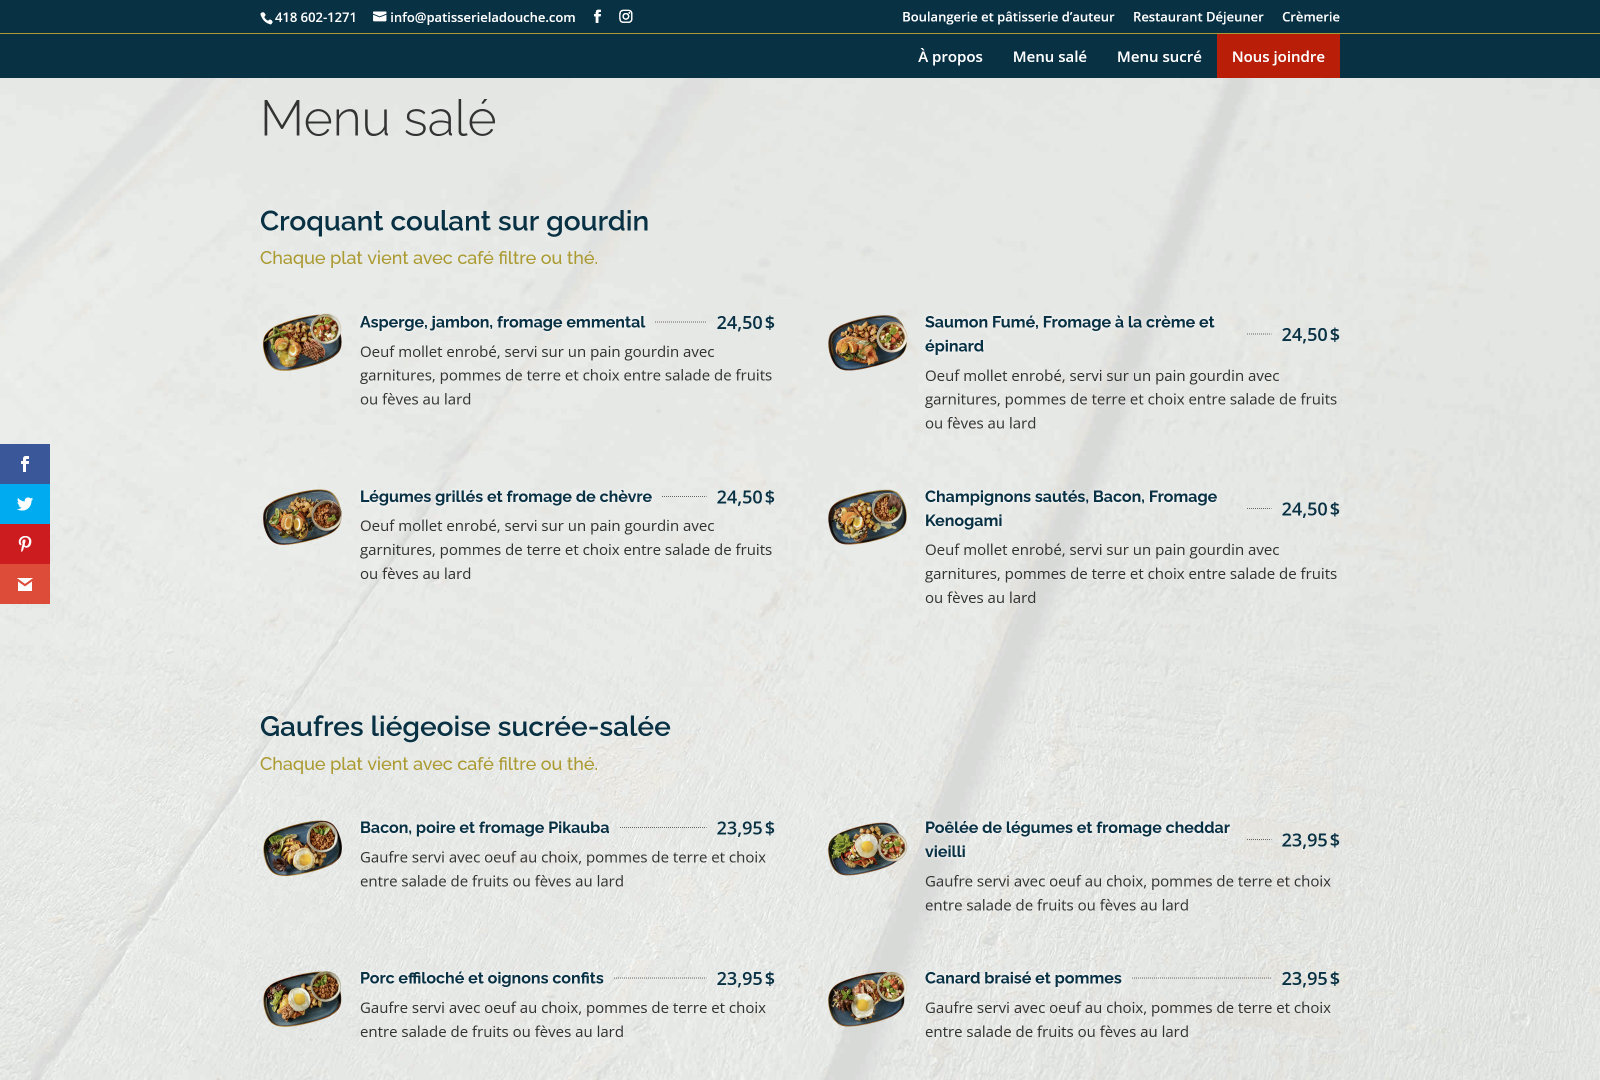Open Légumes grillés et chèvre dish photo
The height and width of the screenshot is (1080, 1600).
[x=302, y=516]
